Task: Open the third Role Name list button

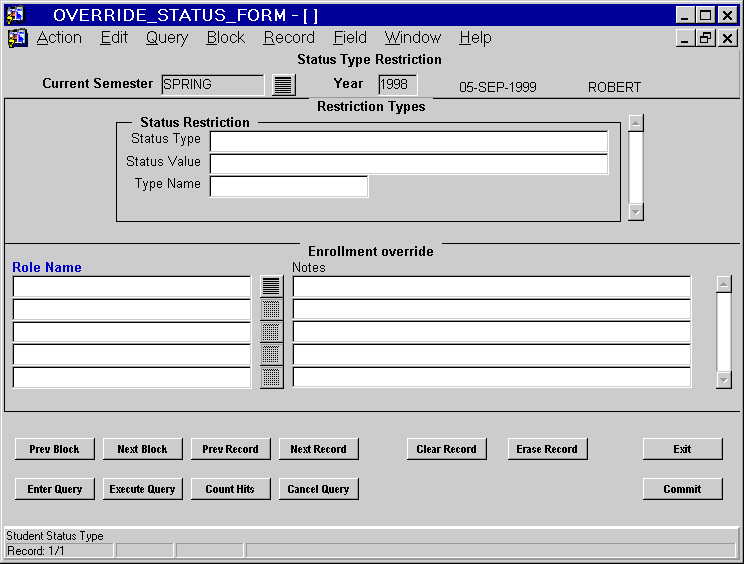Action: [x=271, y=332]
